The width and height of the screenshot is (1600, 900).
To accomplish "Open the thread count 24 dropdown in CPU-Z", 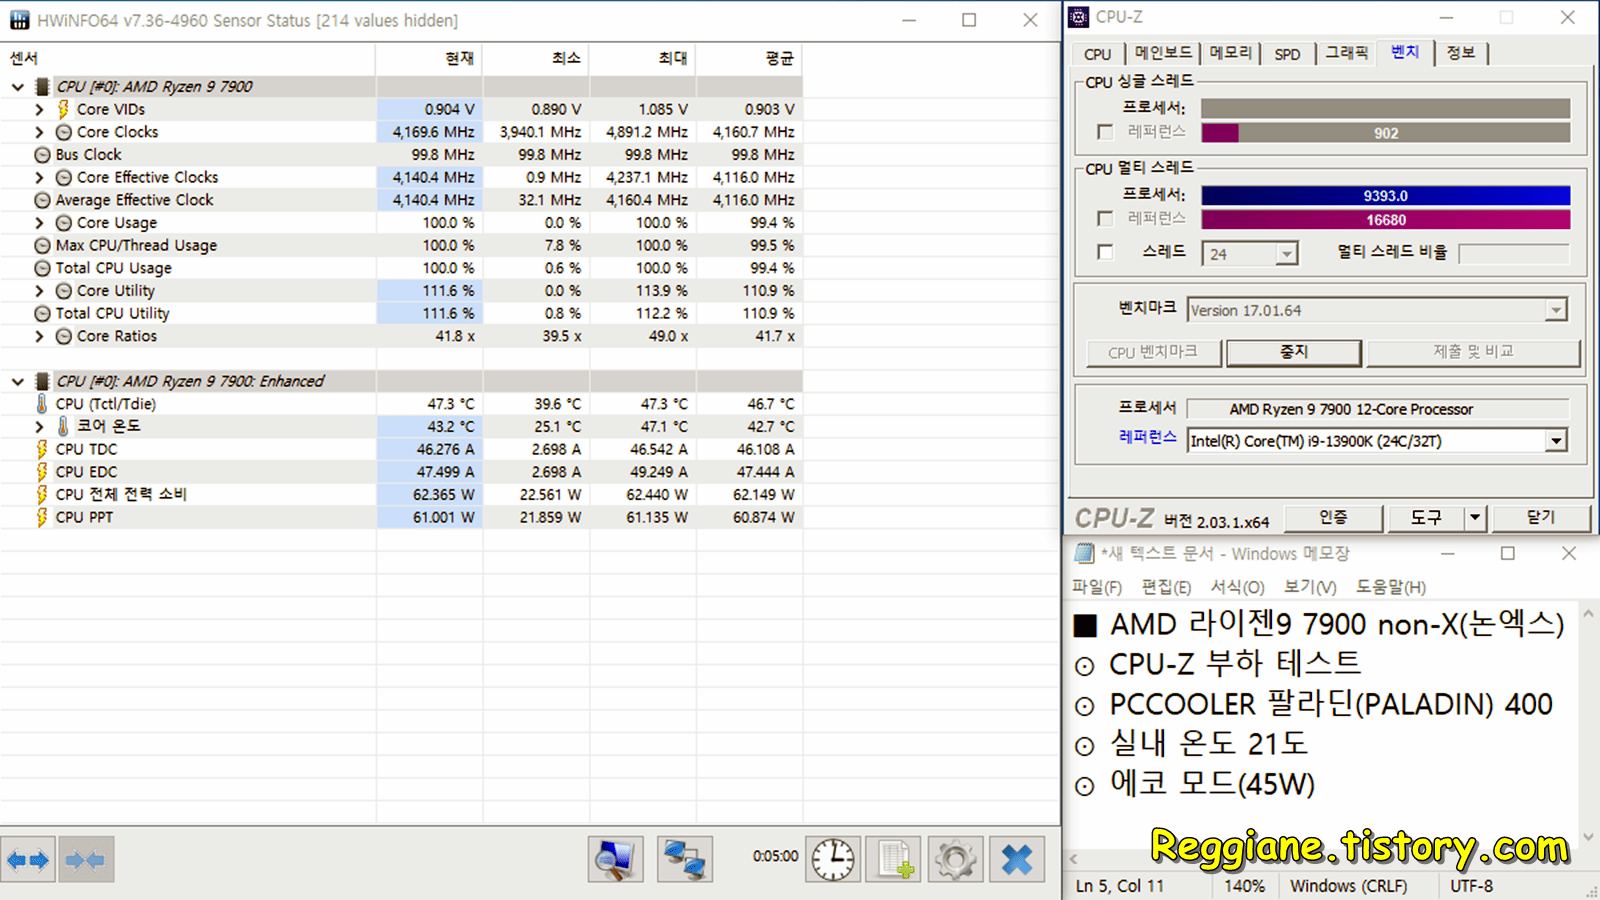I will 1287,254.
